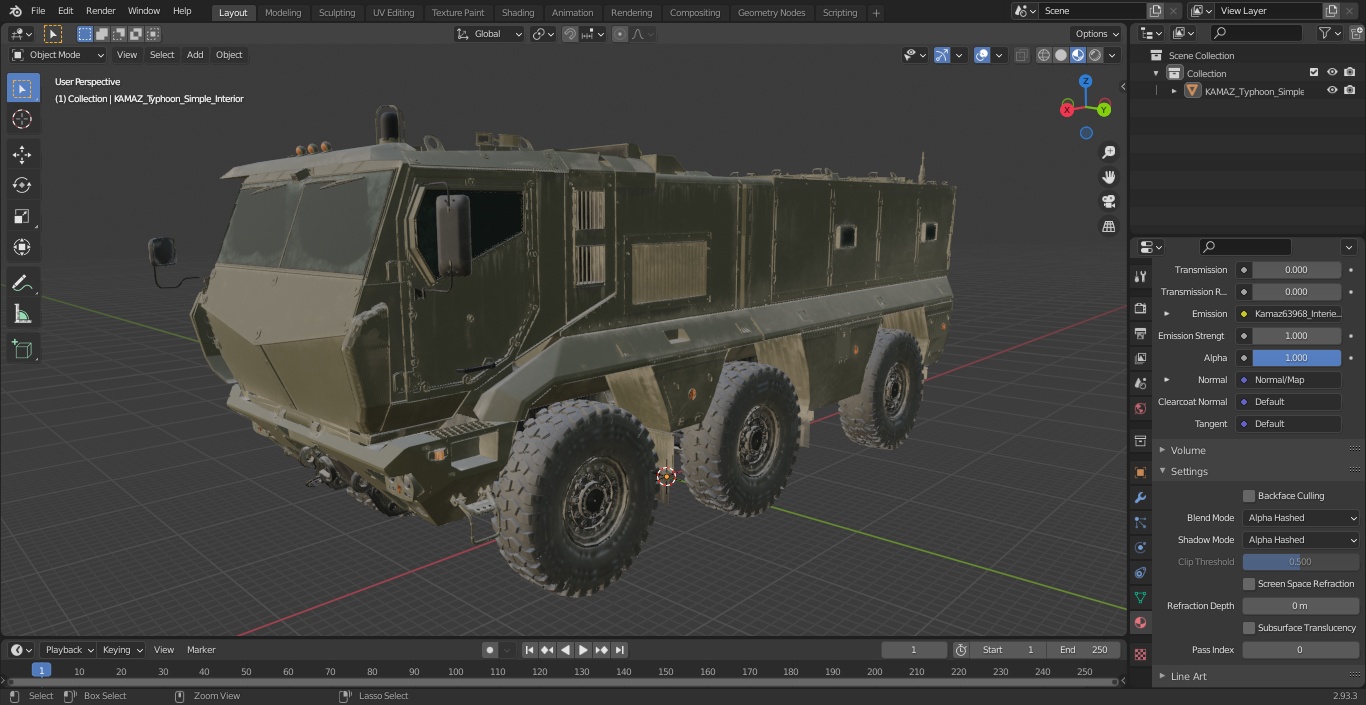Screen dimensions: 1366x705
Task: Enable Backface Culling checkbox
Action: click(1249, 496)
